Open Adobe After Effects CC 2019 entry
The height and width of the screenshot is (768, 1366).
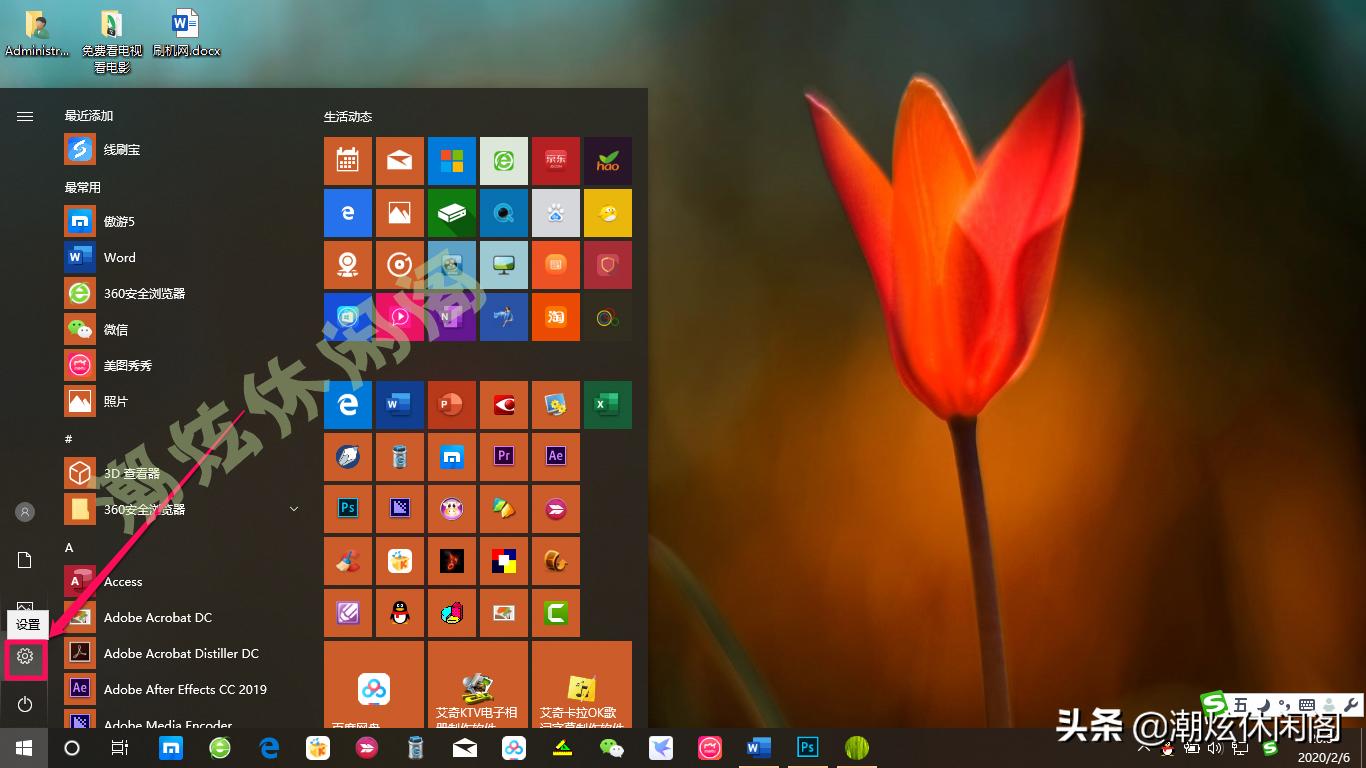(185, 689)
